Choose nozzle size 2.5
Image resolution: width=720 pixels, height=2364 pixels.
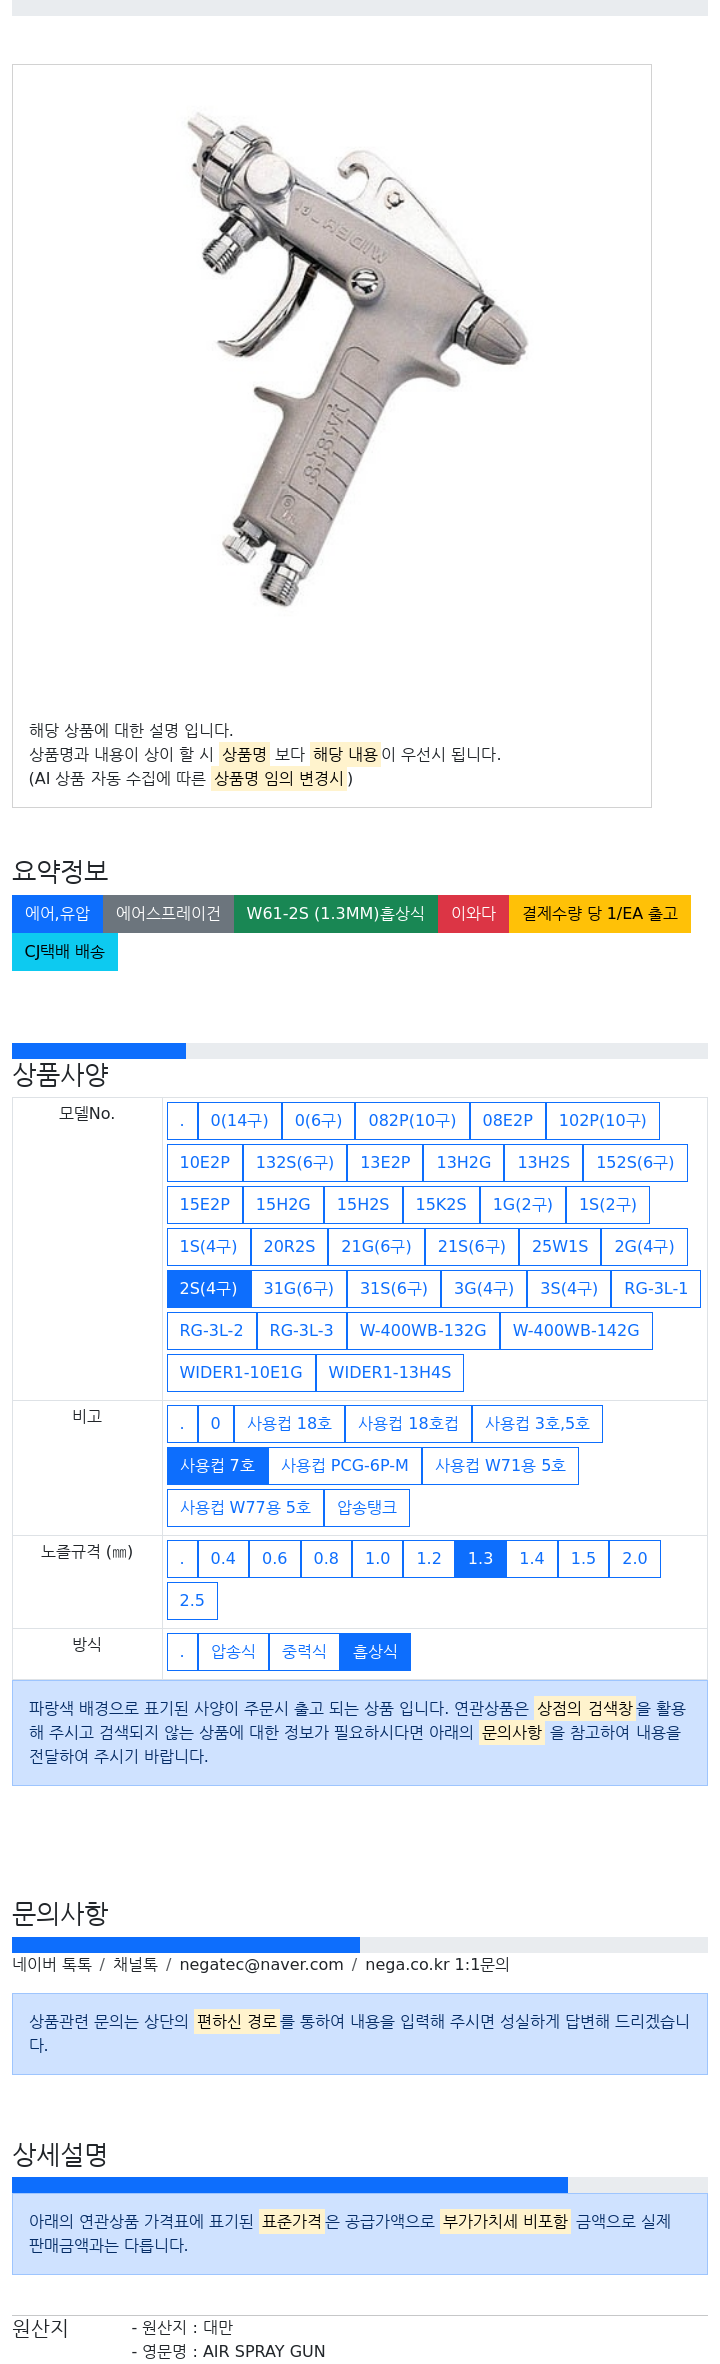[192, 1600]
